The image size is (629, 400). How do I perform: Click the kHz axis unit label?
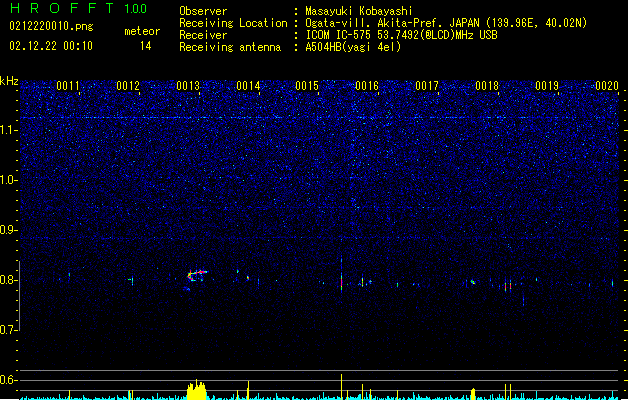coord(9,81)
